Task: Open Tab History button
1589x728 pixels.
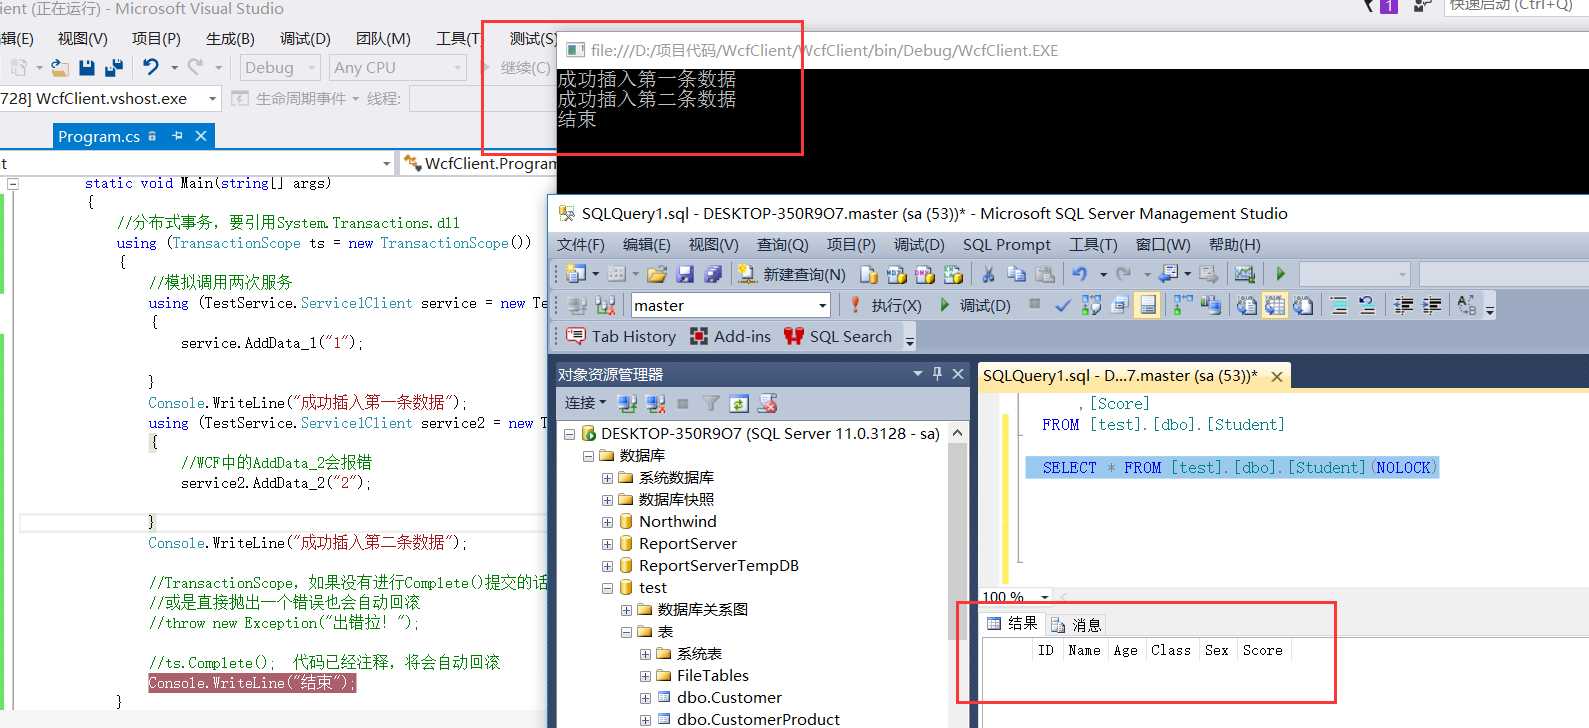Action: [621, 336]
